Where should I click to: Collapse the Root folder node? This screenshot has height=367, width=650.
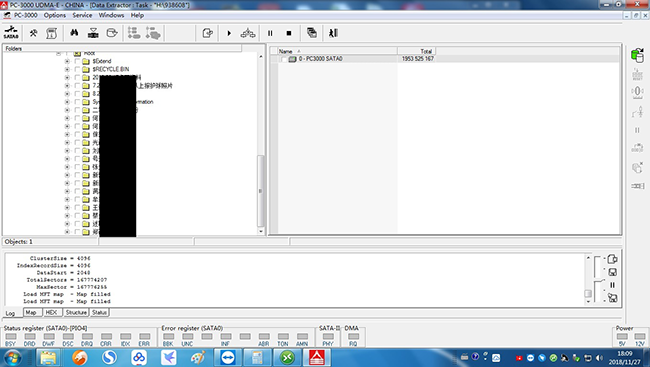58,53
